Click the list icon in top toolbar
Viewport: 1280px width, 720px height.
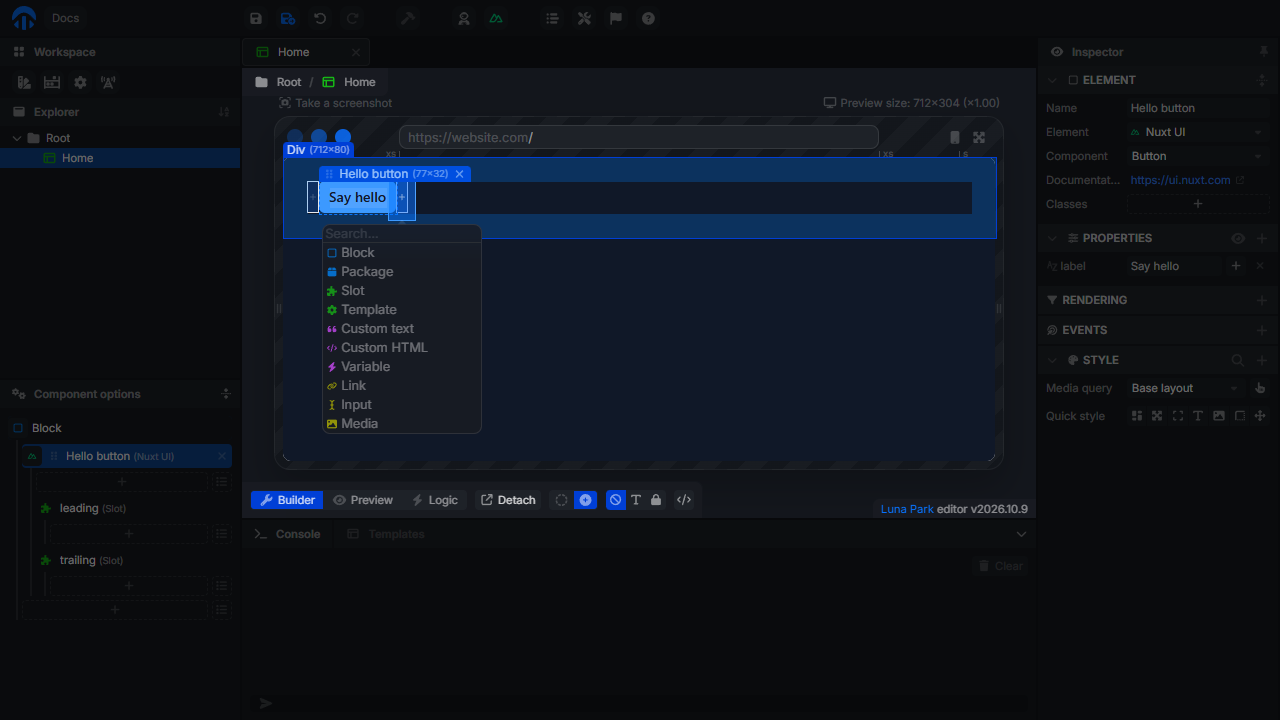552,18
